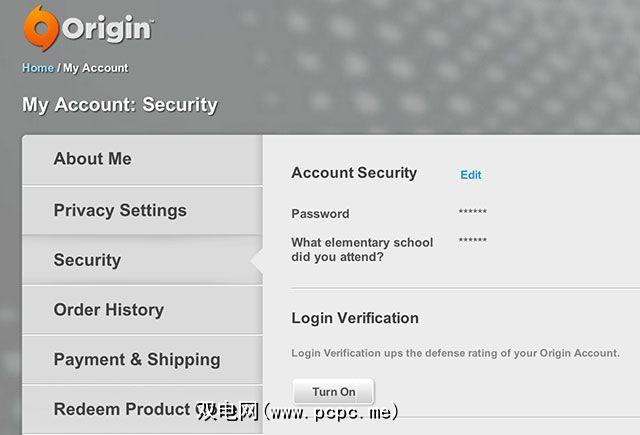Click the Login Verification description text
This screenshot has width=640, height=435.
[x=456, y=353]
